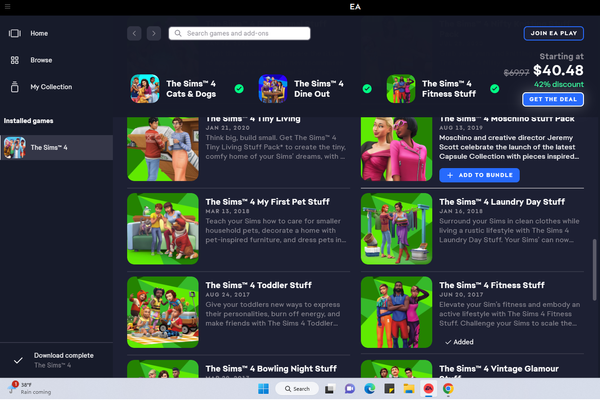600x400 pixels.
Task: Click the Cats & Dogs pack icon
Action: point(145,89)
